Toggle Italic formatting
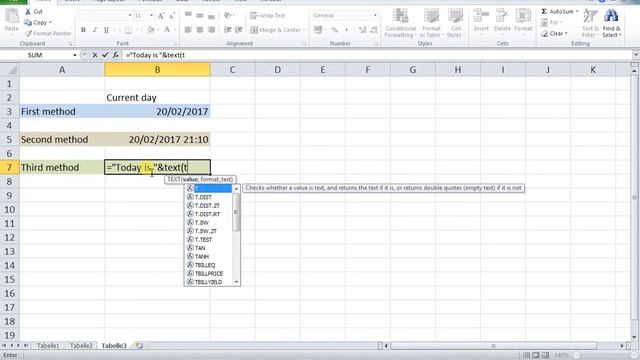 [95, 30]
